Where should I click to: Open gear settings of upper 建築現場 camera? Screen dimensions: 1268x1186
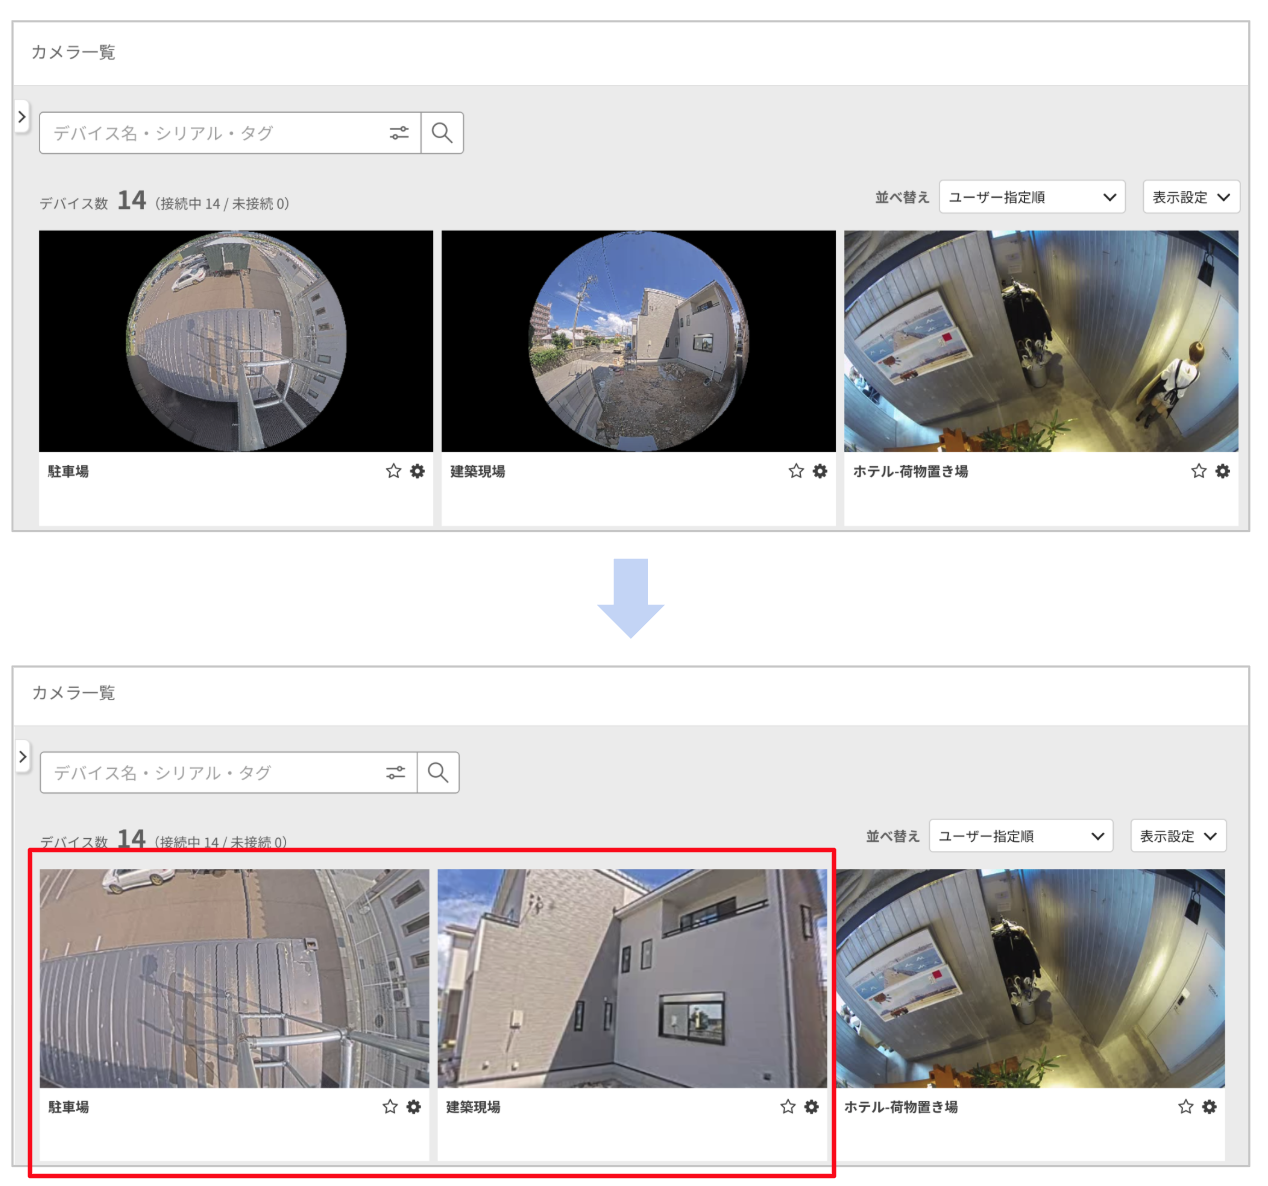(820, 471)
